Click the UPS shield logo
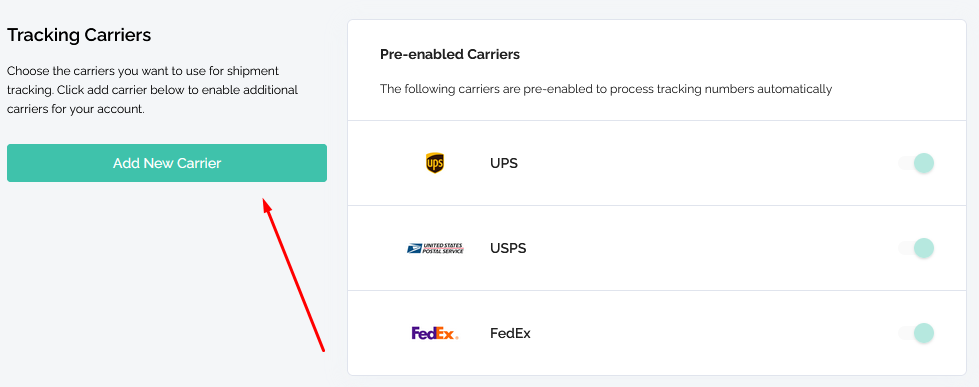Screen dimensions: 979x387 tap(435, 163)
